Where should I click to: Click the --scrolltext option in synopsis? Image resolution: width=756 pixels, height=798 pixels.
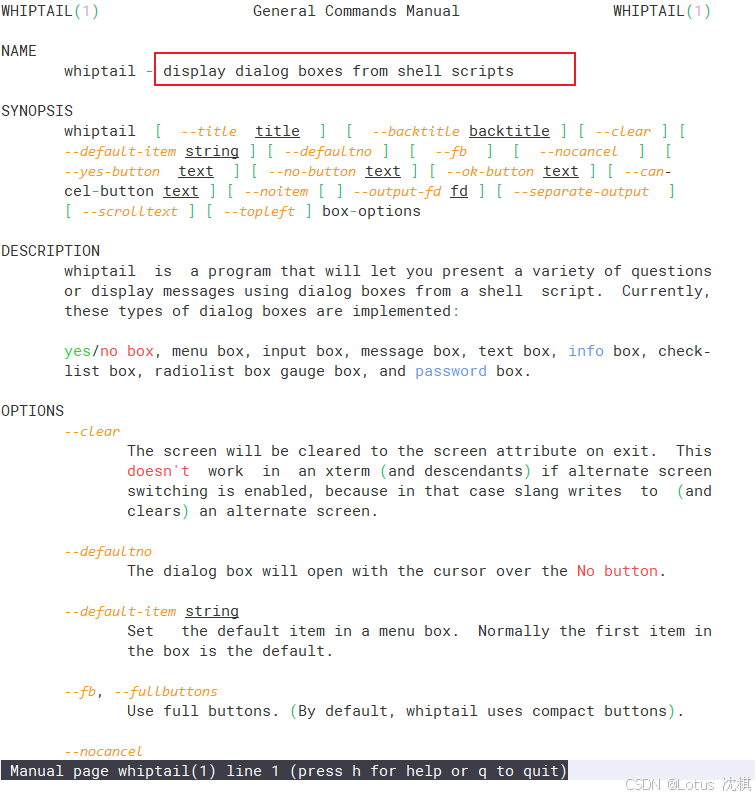[130, 212]
